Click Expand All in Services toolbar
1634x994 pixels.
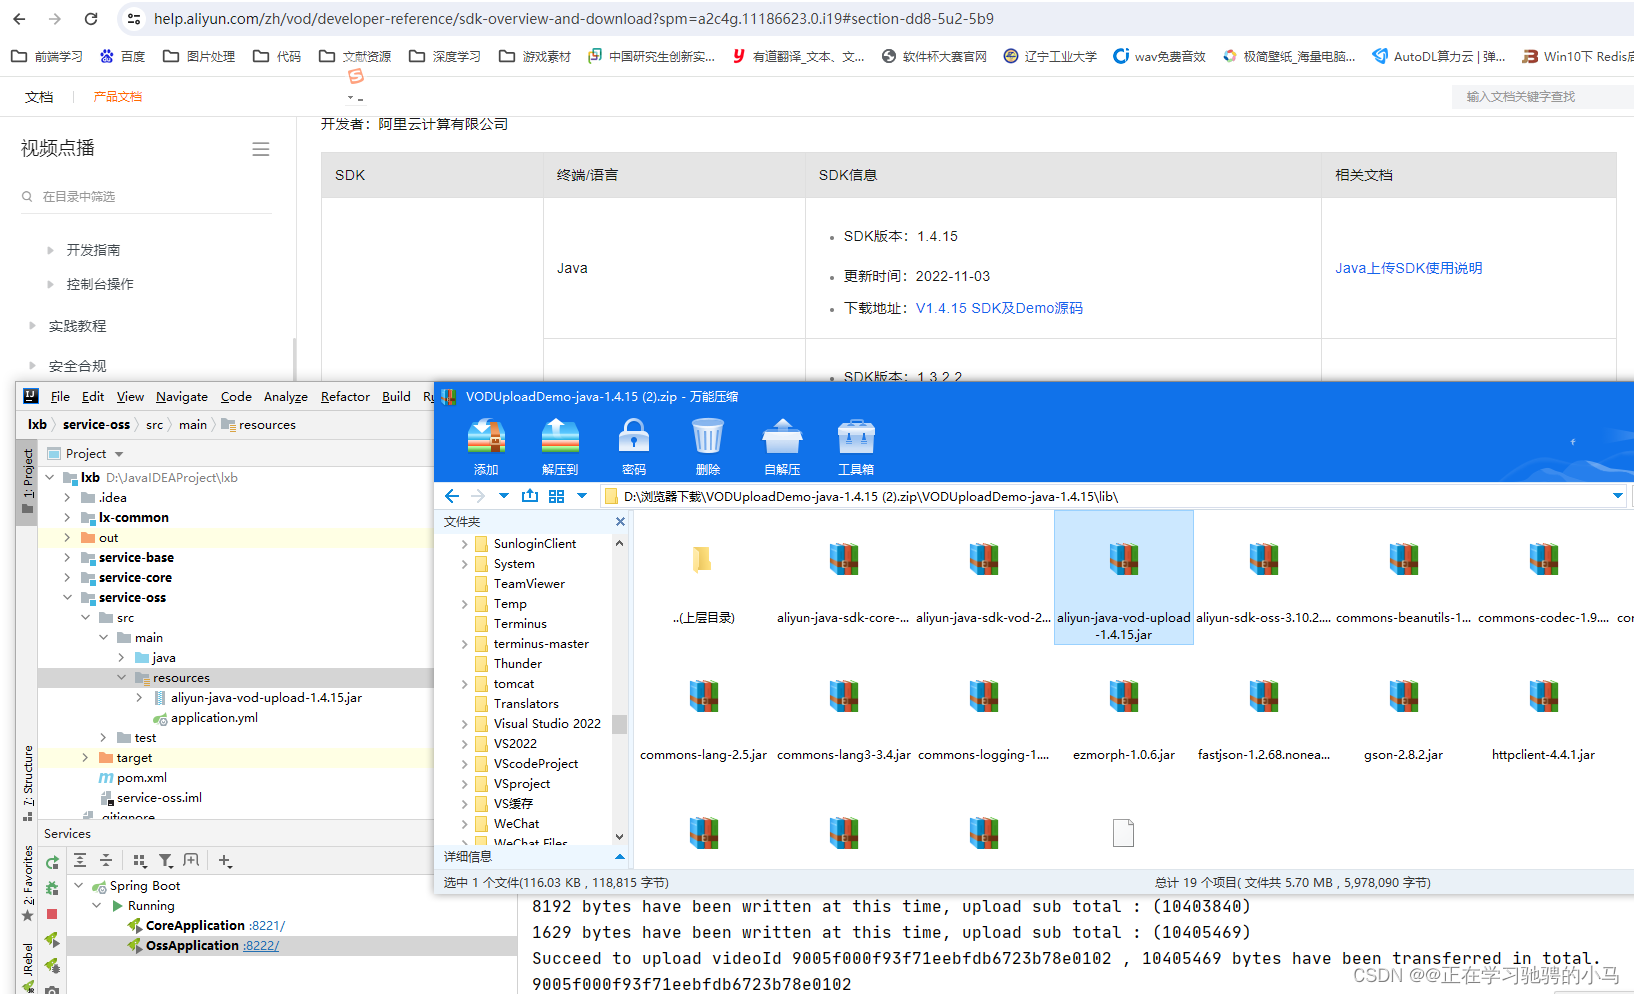80,860
